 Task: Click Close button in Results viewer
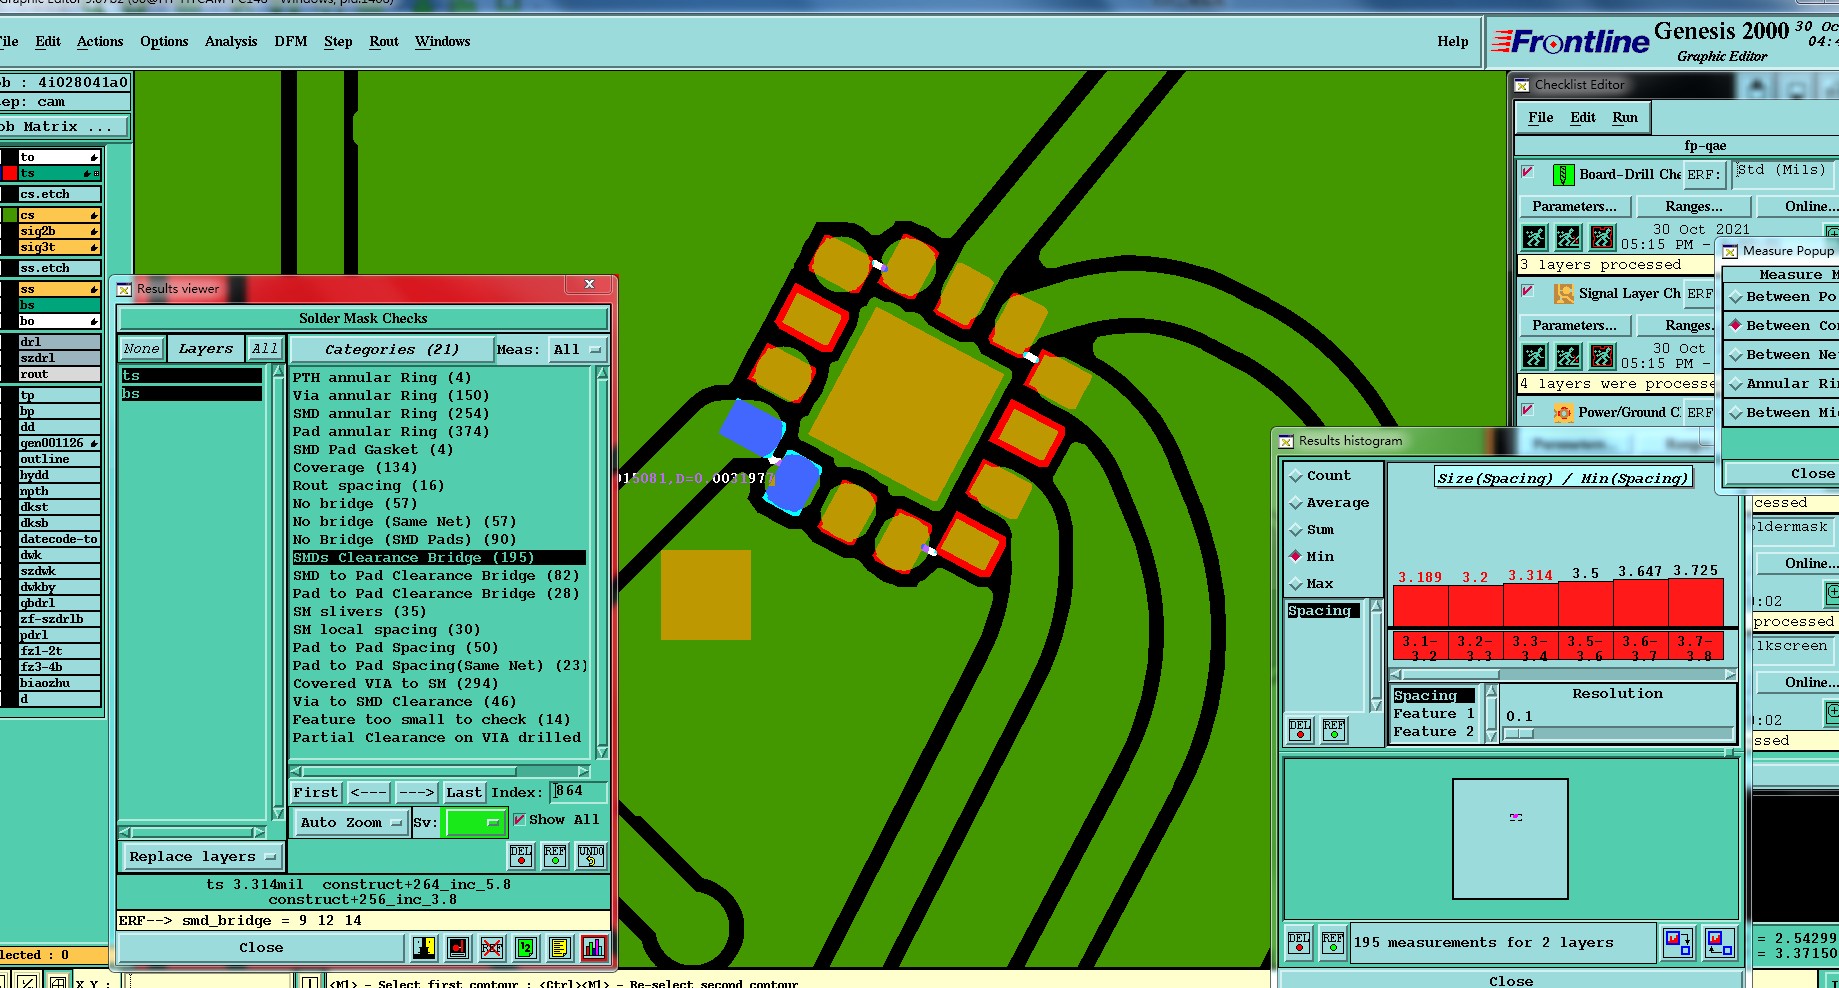tap(261, 948)
